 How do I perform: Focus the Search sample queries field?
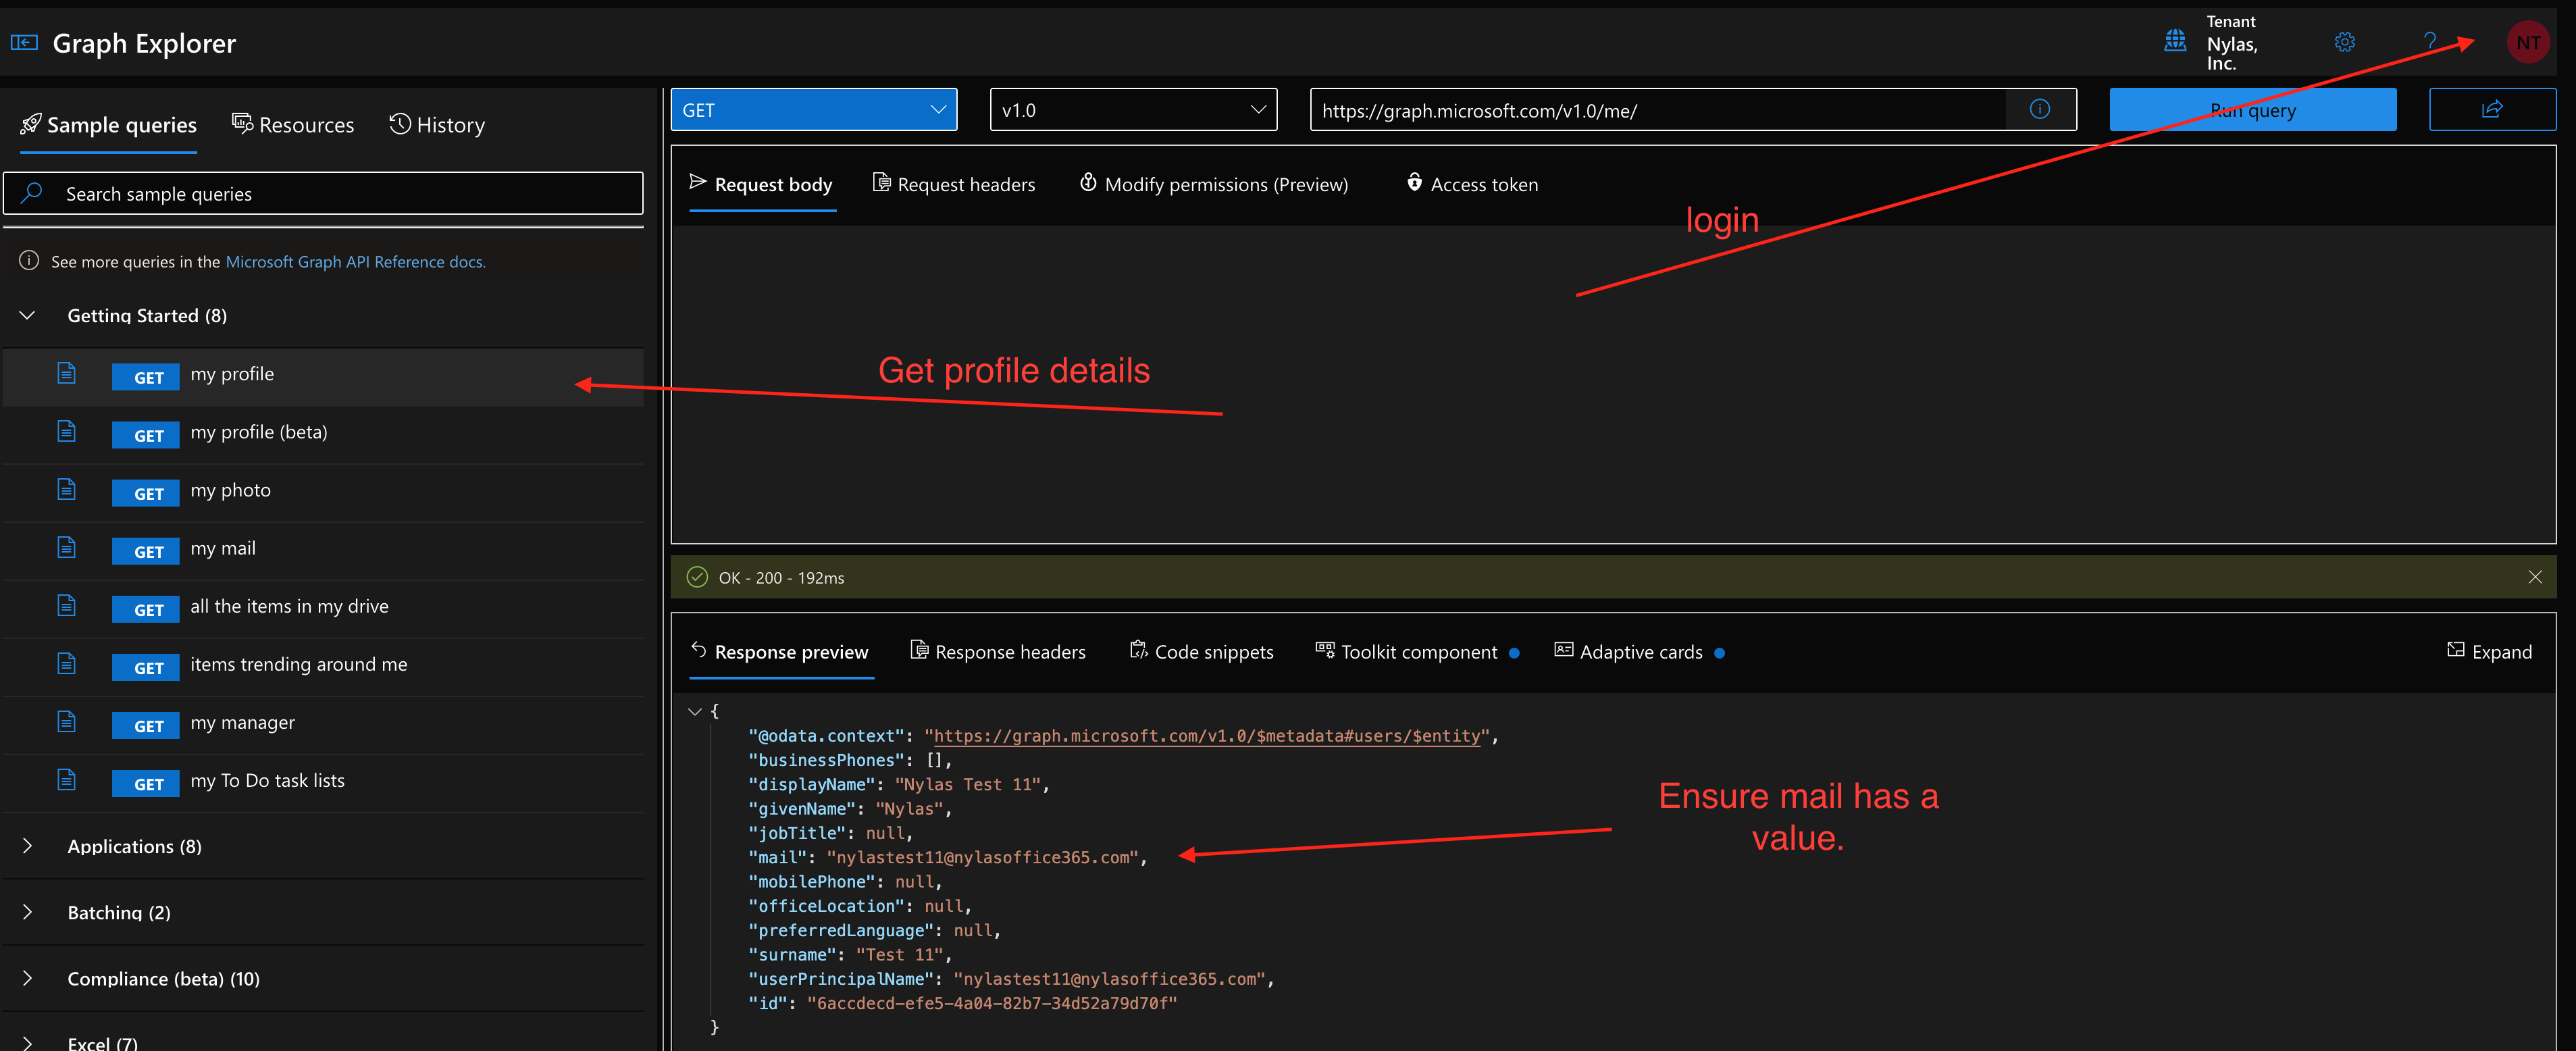coord(323,193)
